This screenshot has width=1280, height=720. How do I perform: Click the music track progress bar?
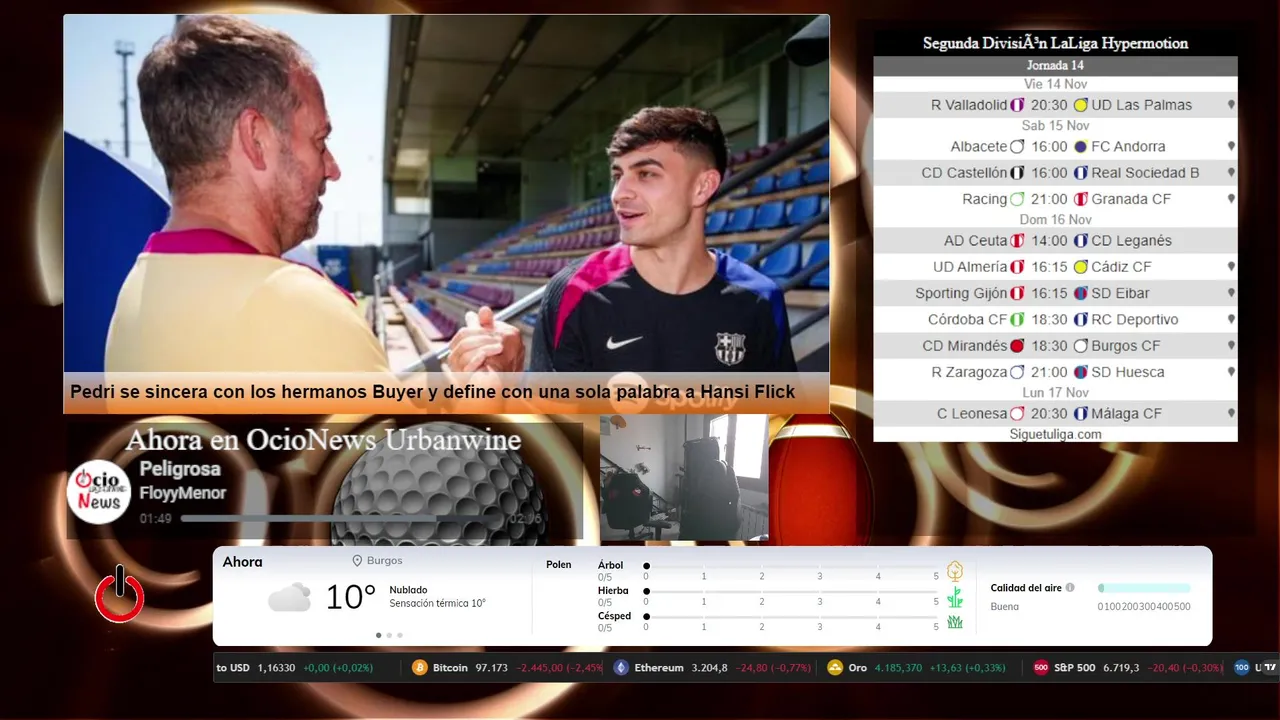click(x=343, y=519)
